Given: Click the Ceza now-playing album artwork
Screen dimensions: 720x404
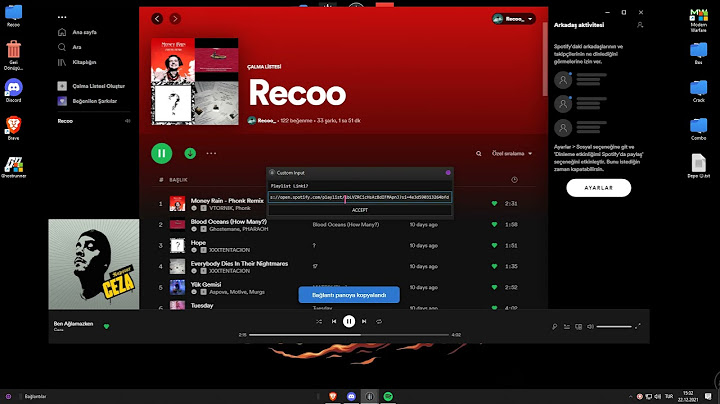Looking at the screenshot, I should (x=94, y=264).
